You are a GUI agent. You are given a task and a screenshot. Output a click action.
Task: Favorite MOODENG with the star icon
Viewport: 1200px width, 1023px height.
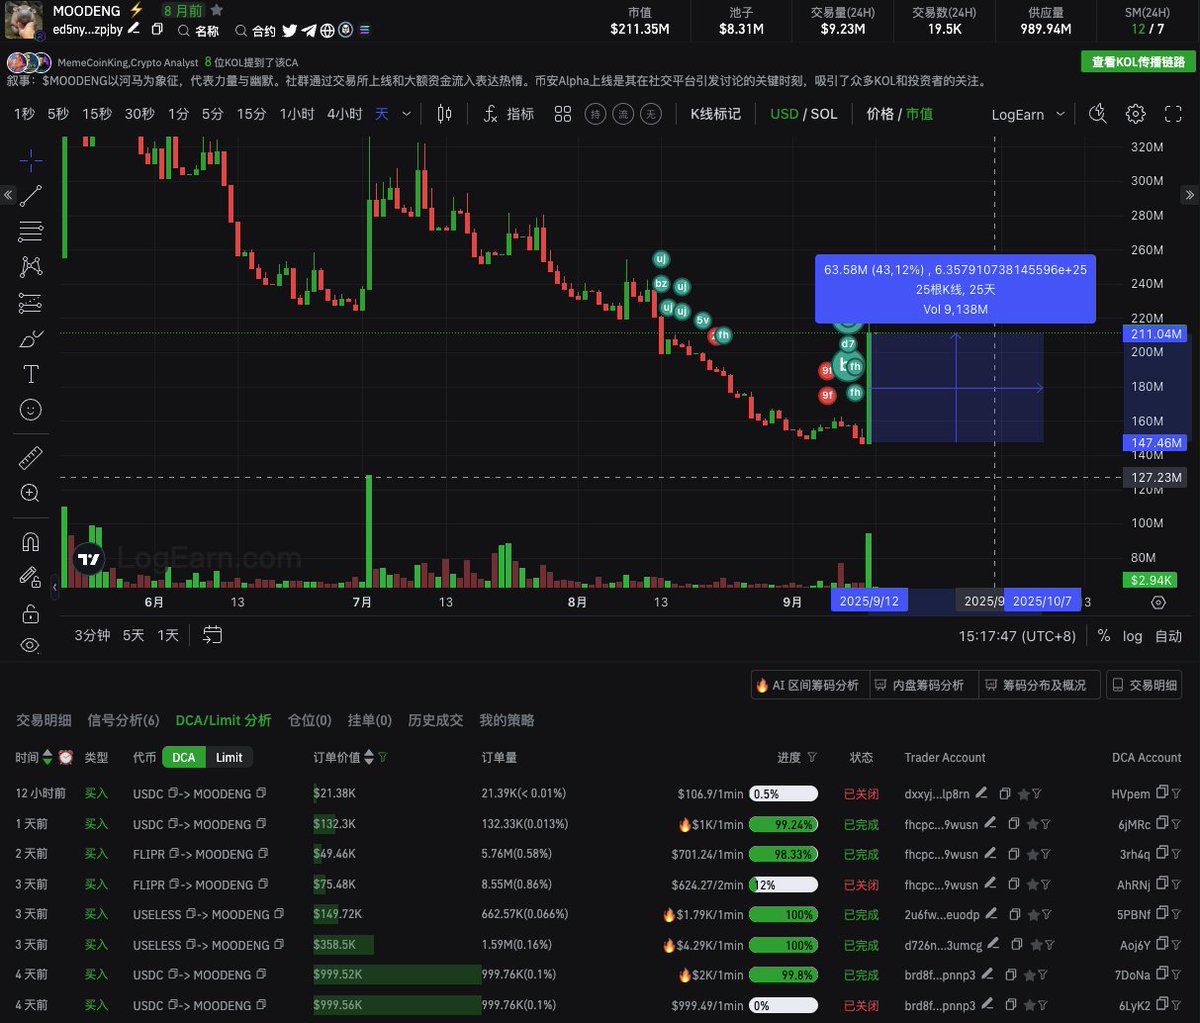click(217, 10)
